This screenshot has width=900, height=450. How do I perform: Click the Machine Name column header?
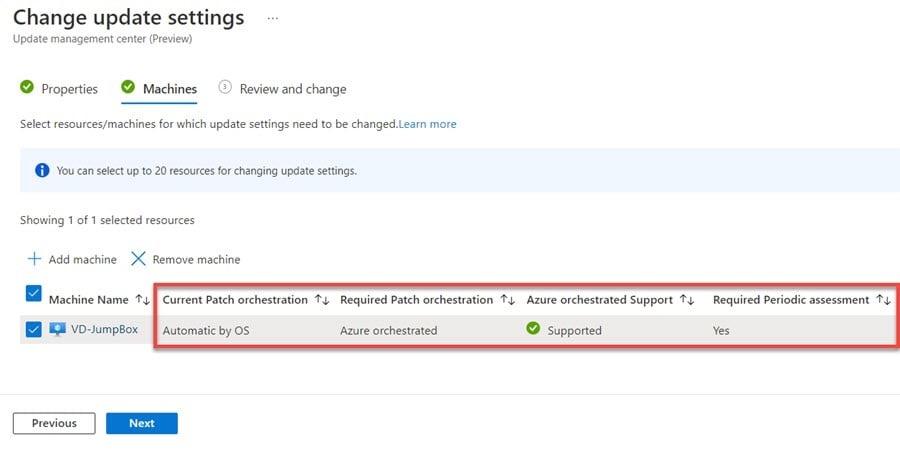(x=88, y=300)
